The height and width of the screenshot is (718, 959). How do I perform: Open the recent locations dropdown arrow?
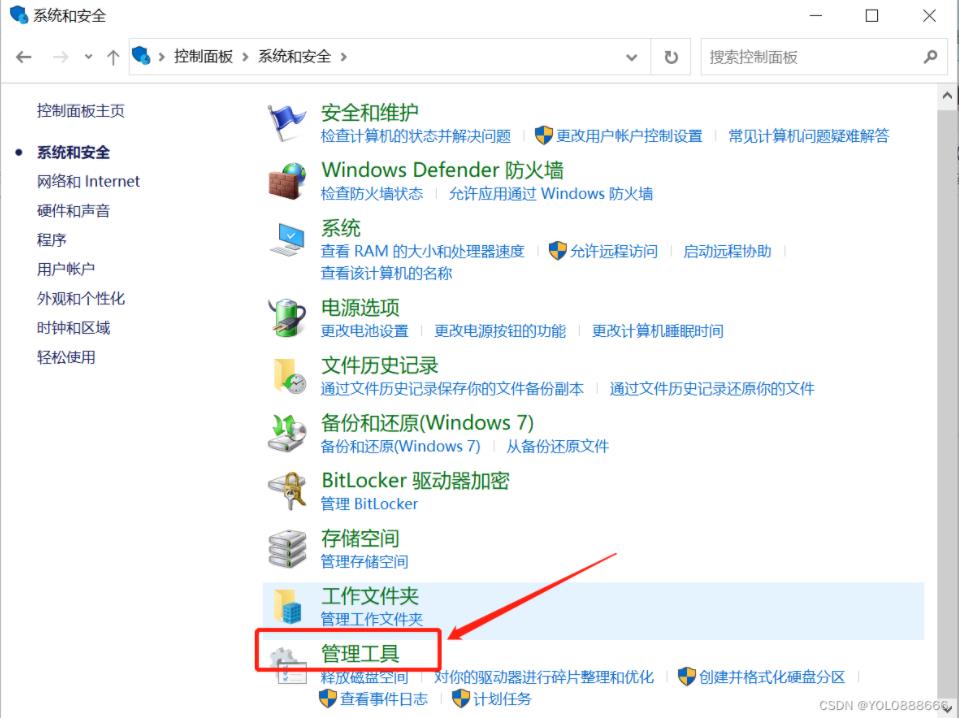(x=88, y=57)
